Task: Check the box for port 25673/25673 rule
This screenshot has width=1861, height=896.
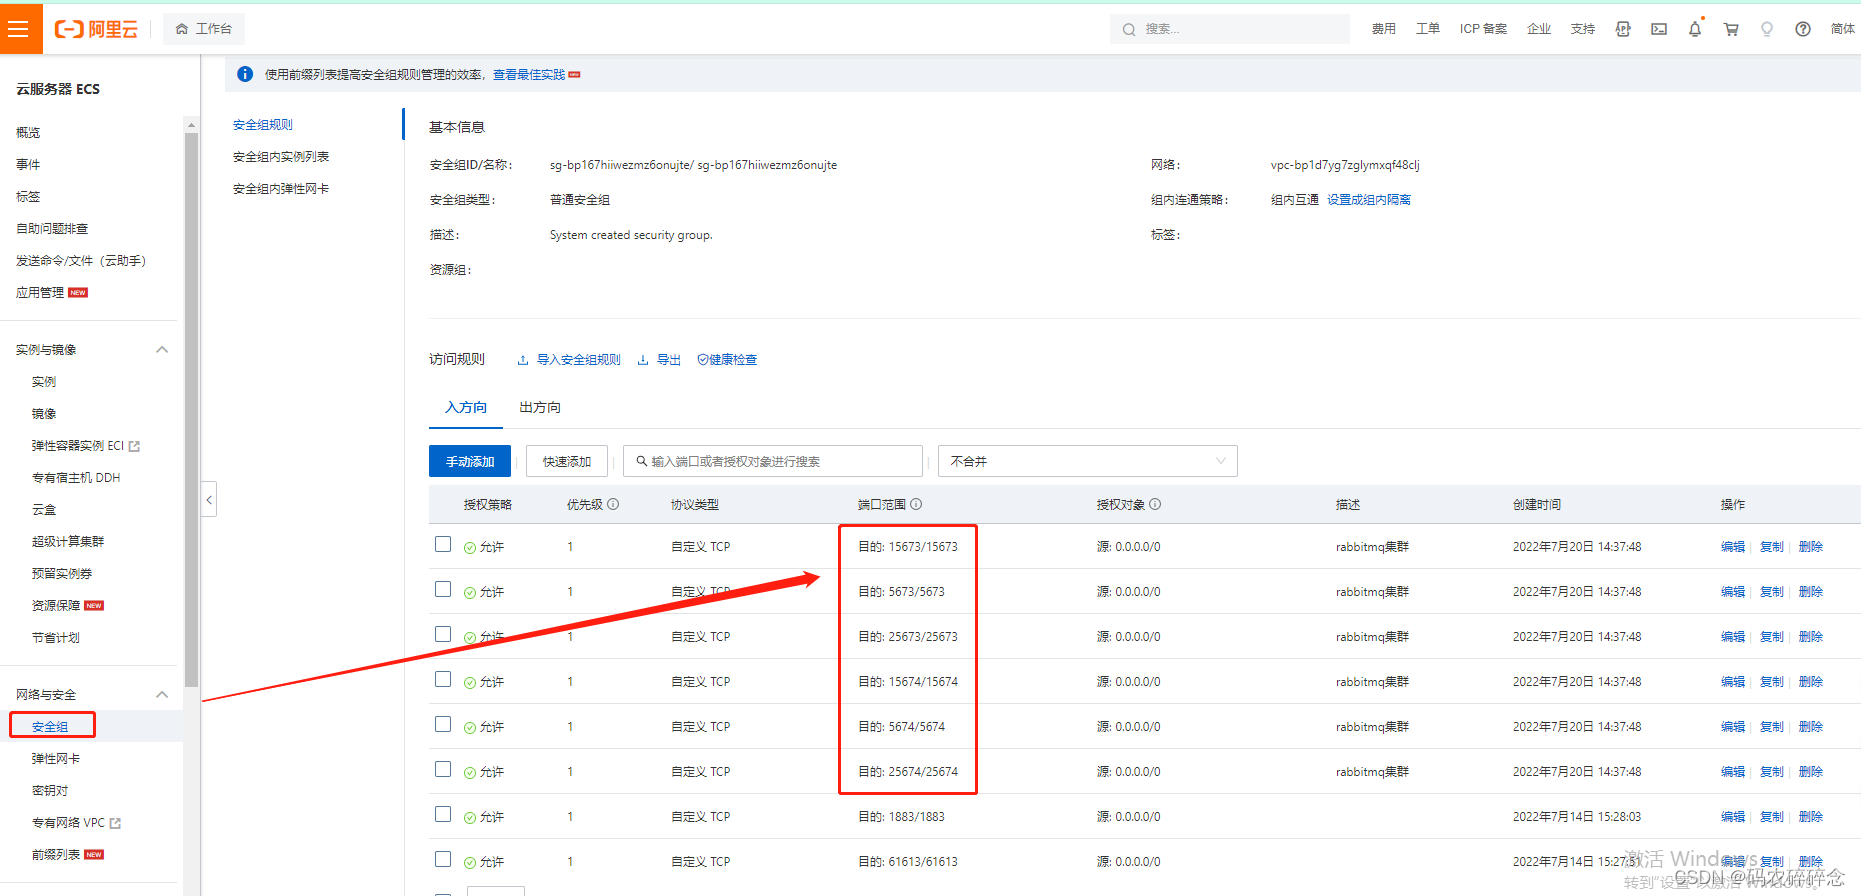Action: coord(443,634)
